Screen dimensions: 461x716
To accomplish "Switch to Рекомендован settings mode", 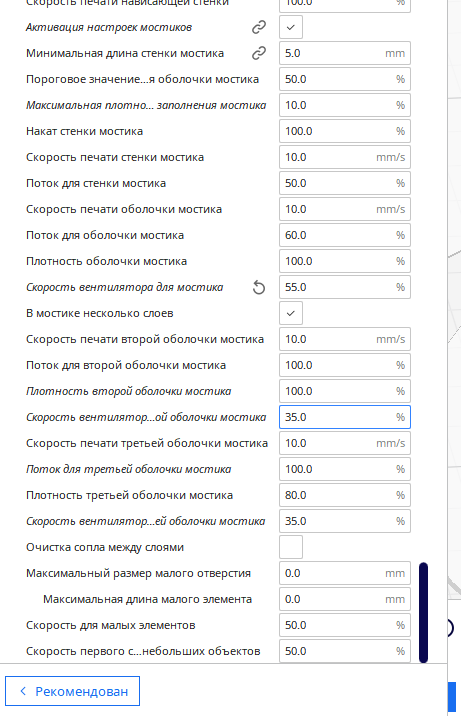I will click(73, 691).
